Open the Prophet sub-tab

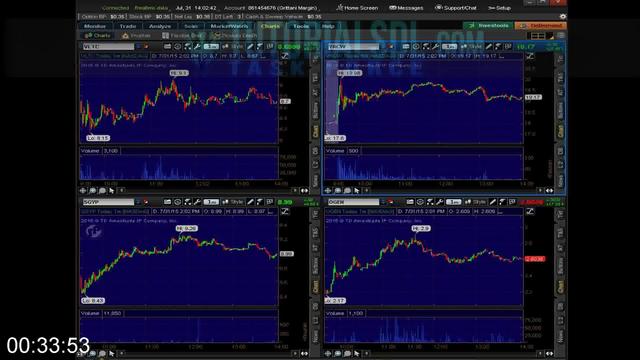tap(137, 36)
